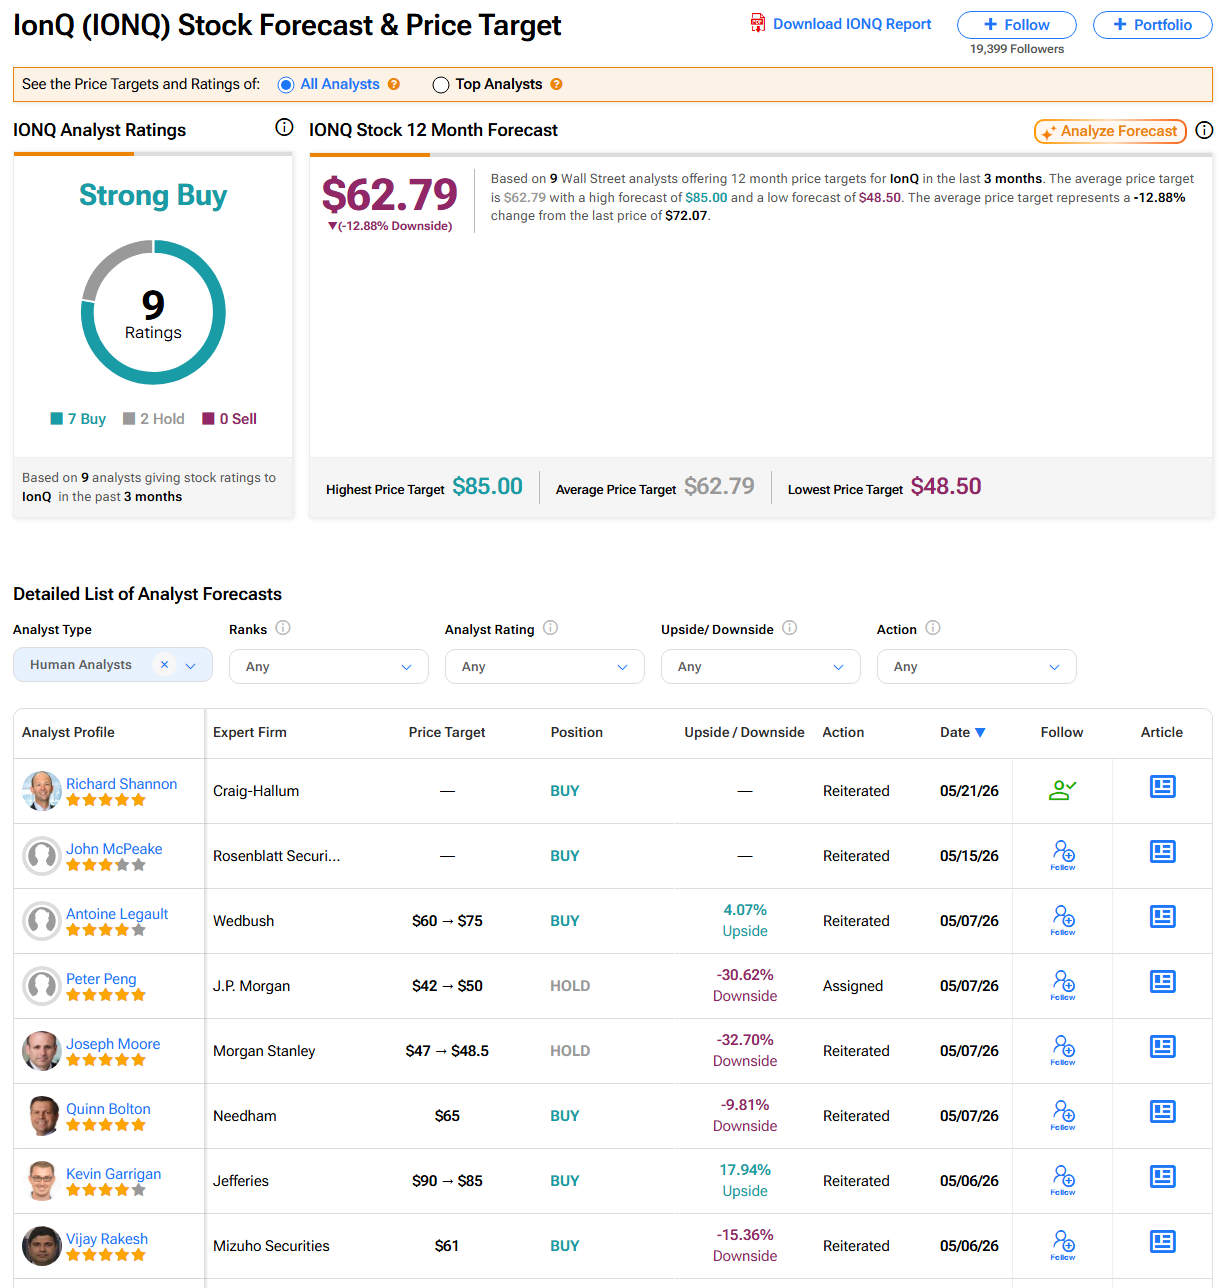The width and height of the screenshot is (1222, 1288).
Task: Click the Lowest Price Target $48.50 value
Action: pos(946,486)
